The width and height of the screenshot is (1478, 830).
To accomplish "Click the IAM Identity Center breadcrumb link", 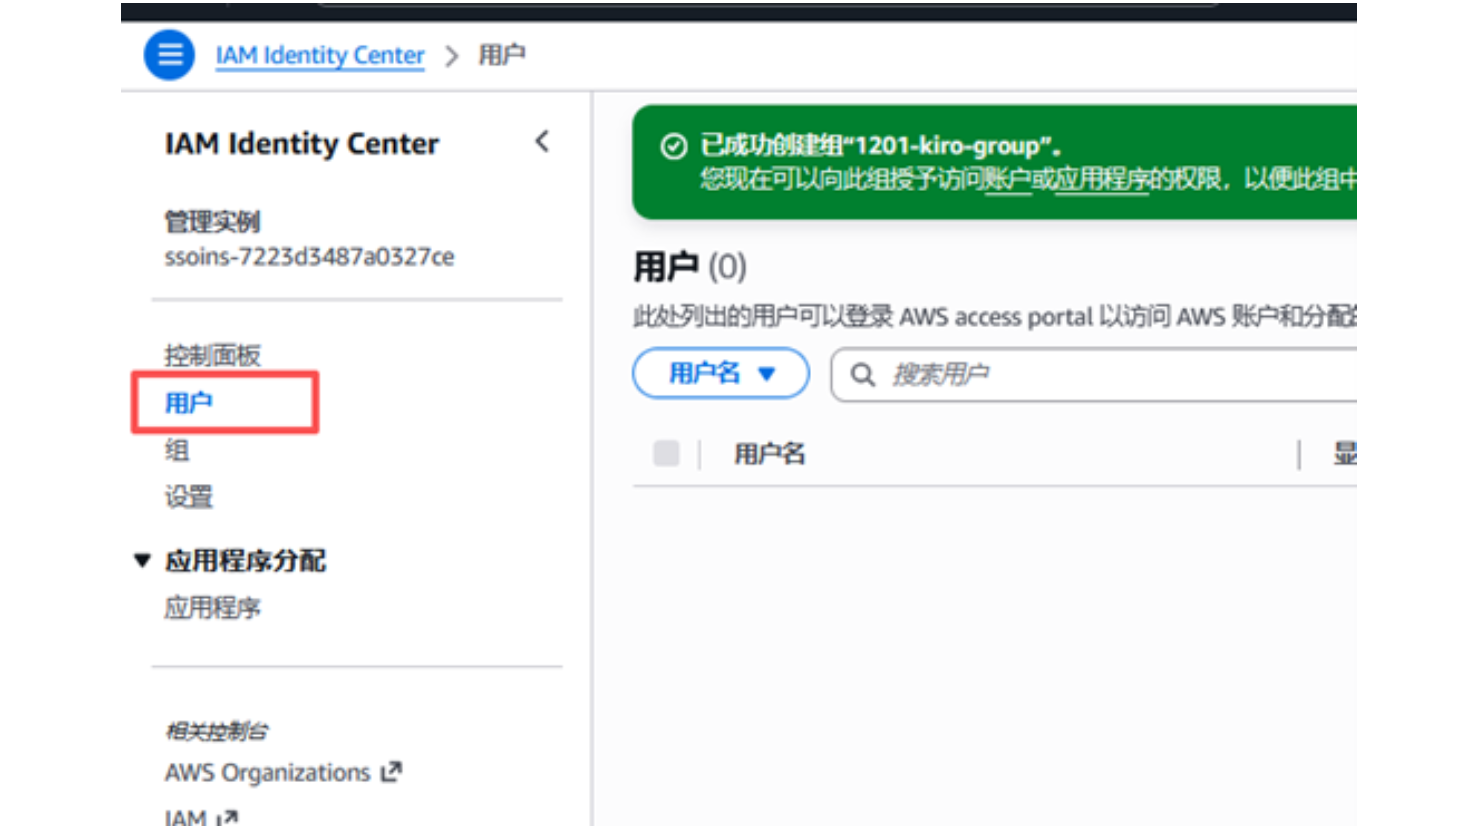I will coord(320,55).
